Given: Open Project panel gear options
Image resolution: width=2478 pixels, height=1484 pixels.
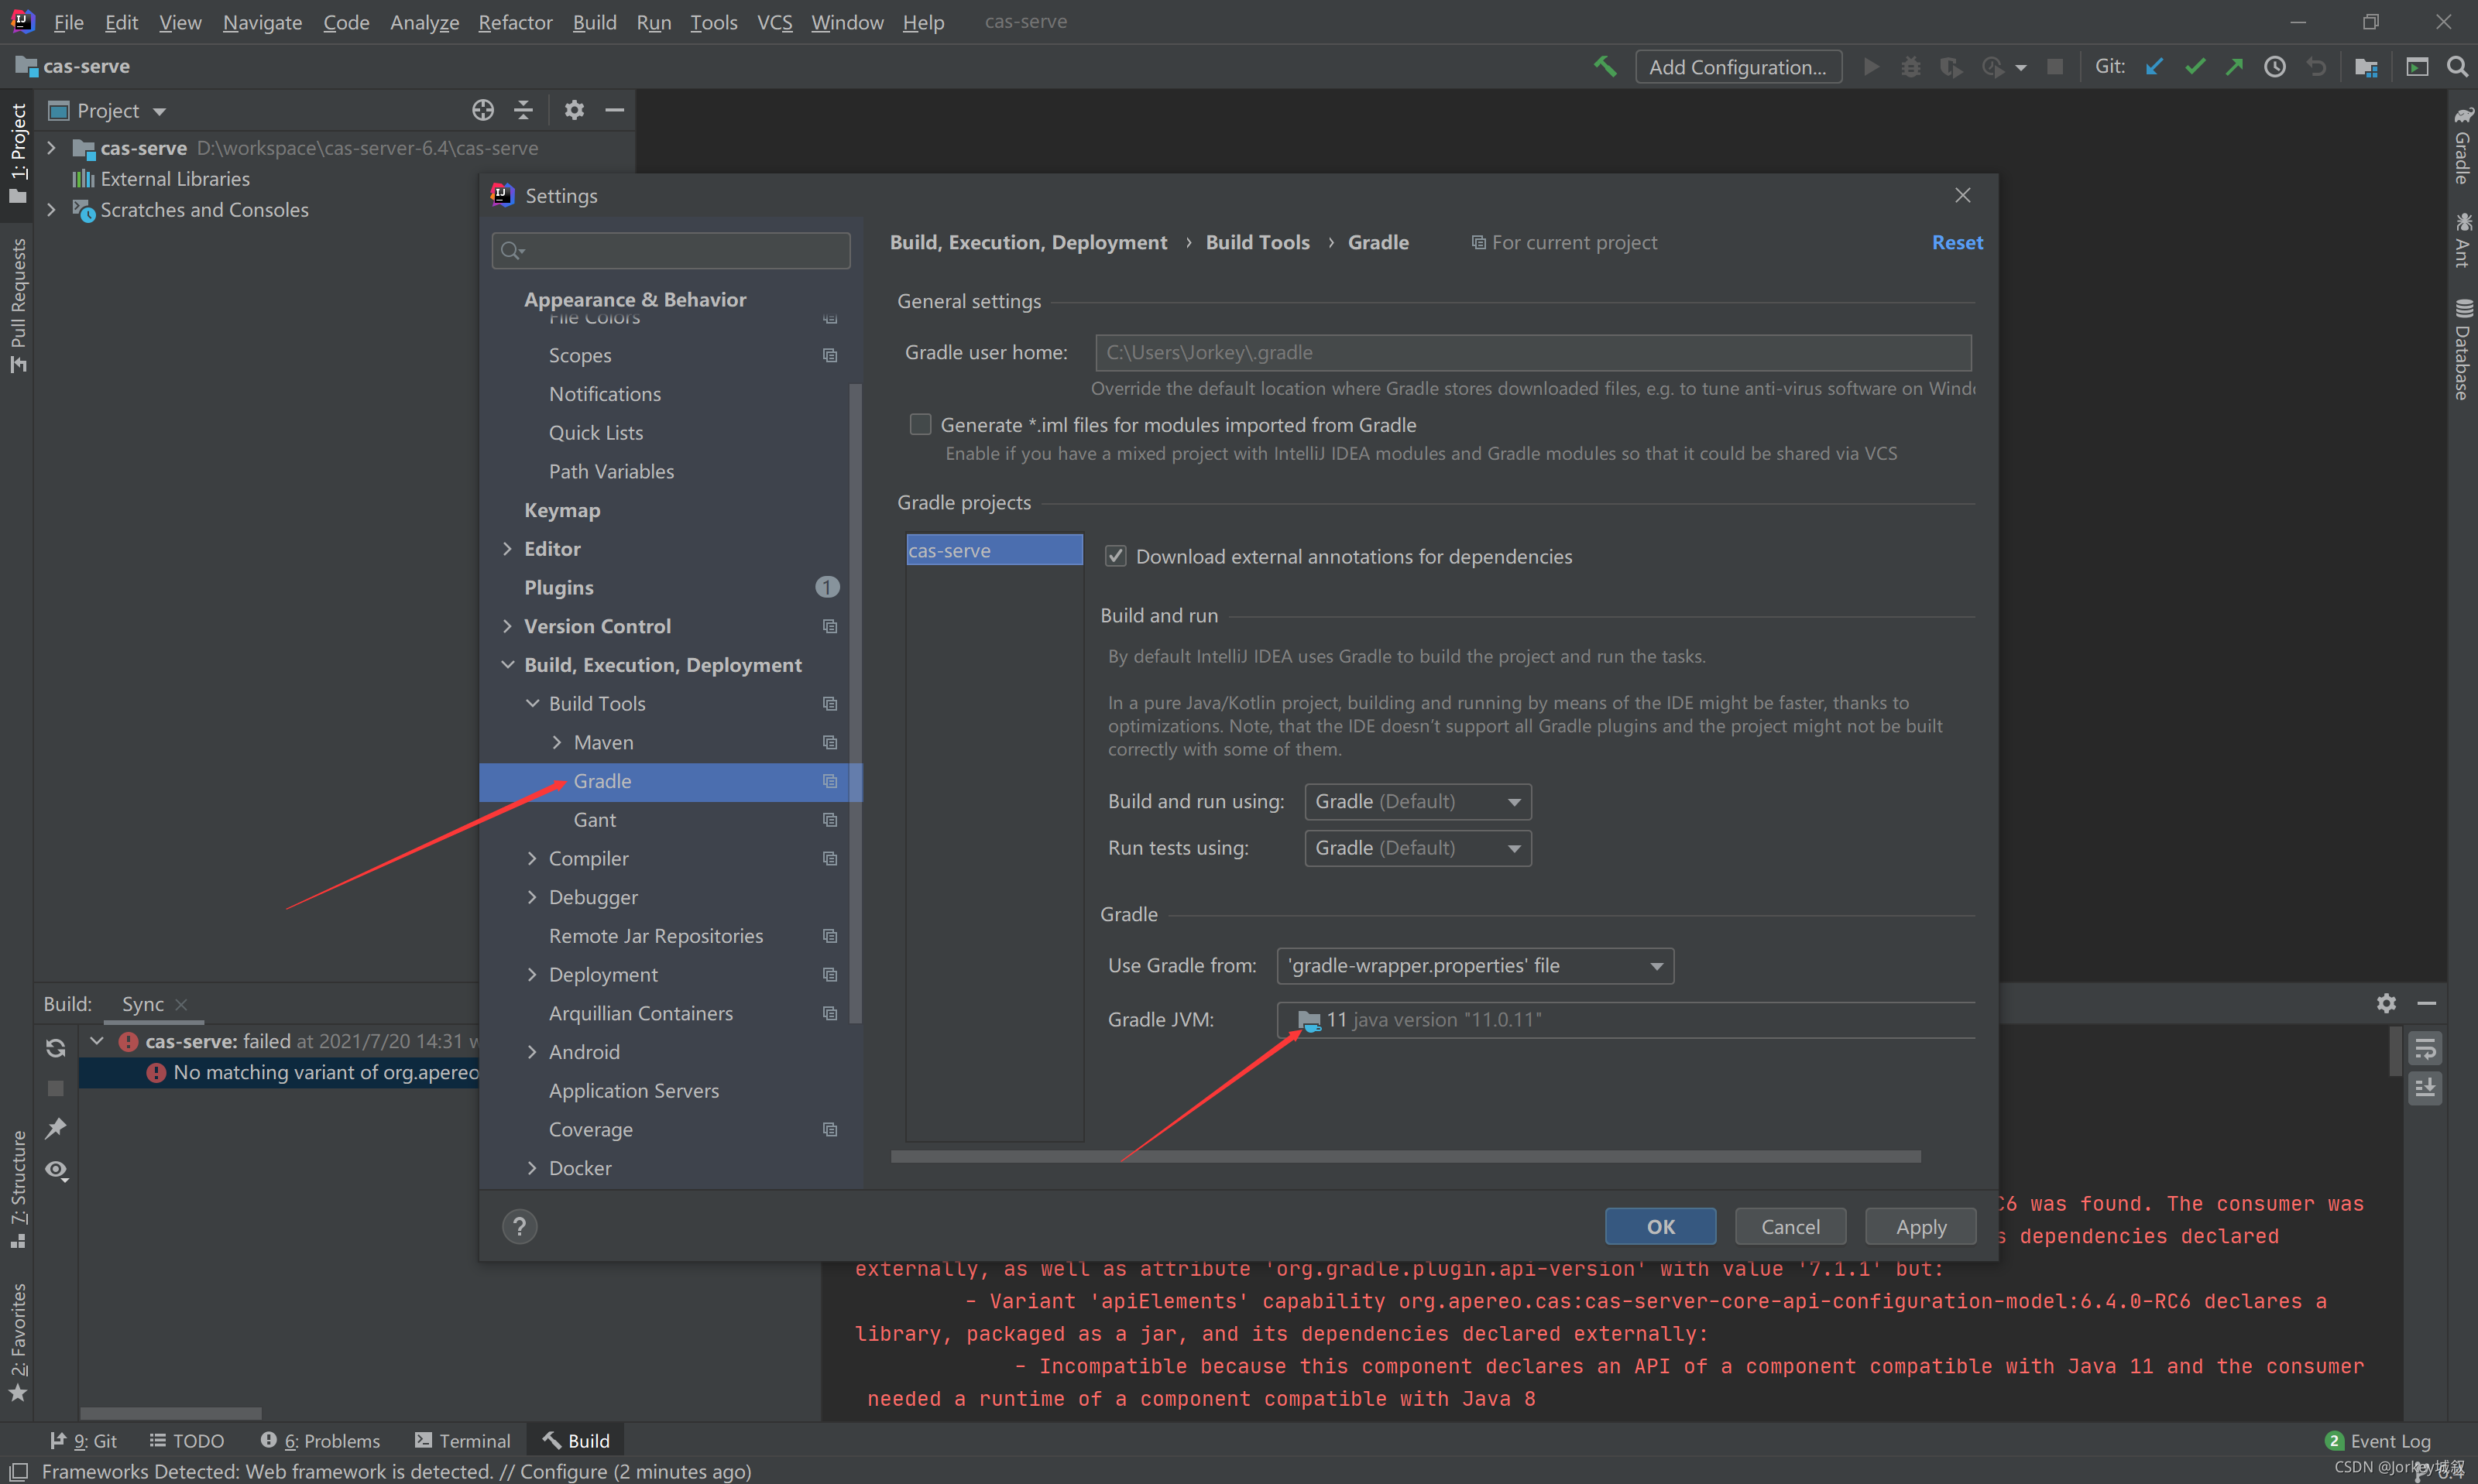Looking at the screenshot, I should (x=573, y=110).
